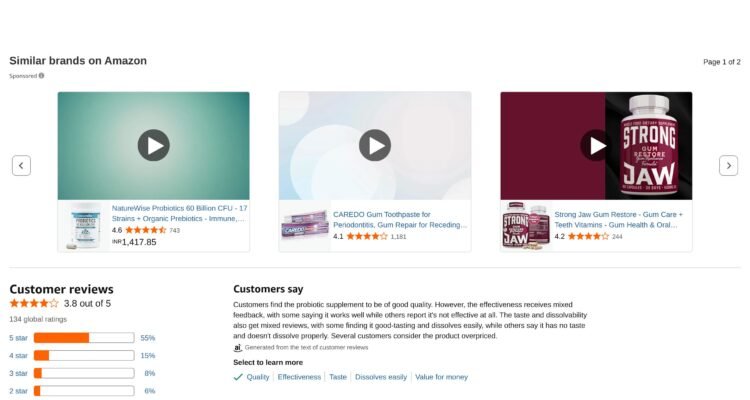The image size is (750, 400).
Task: Filter reviews by 5 star bar
Action: [84, 338]
